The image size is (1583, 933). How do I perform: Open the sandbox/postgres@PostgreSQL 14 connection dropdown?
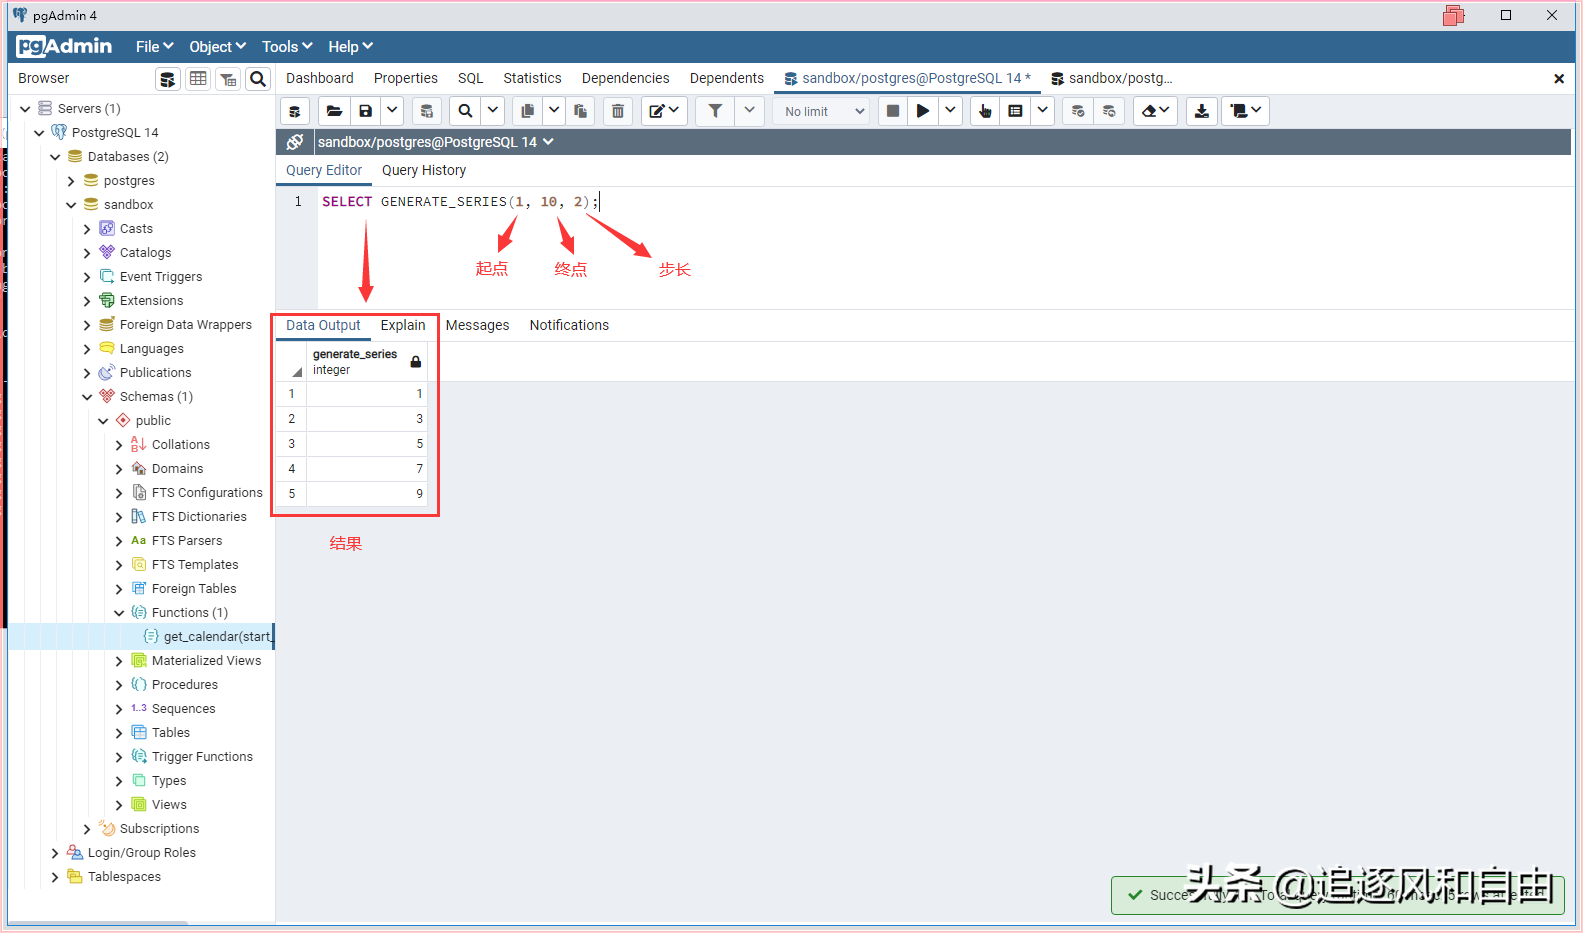435,142
